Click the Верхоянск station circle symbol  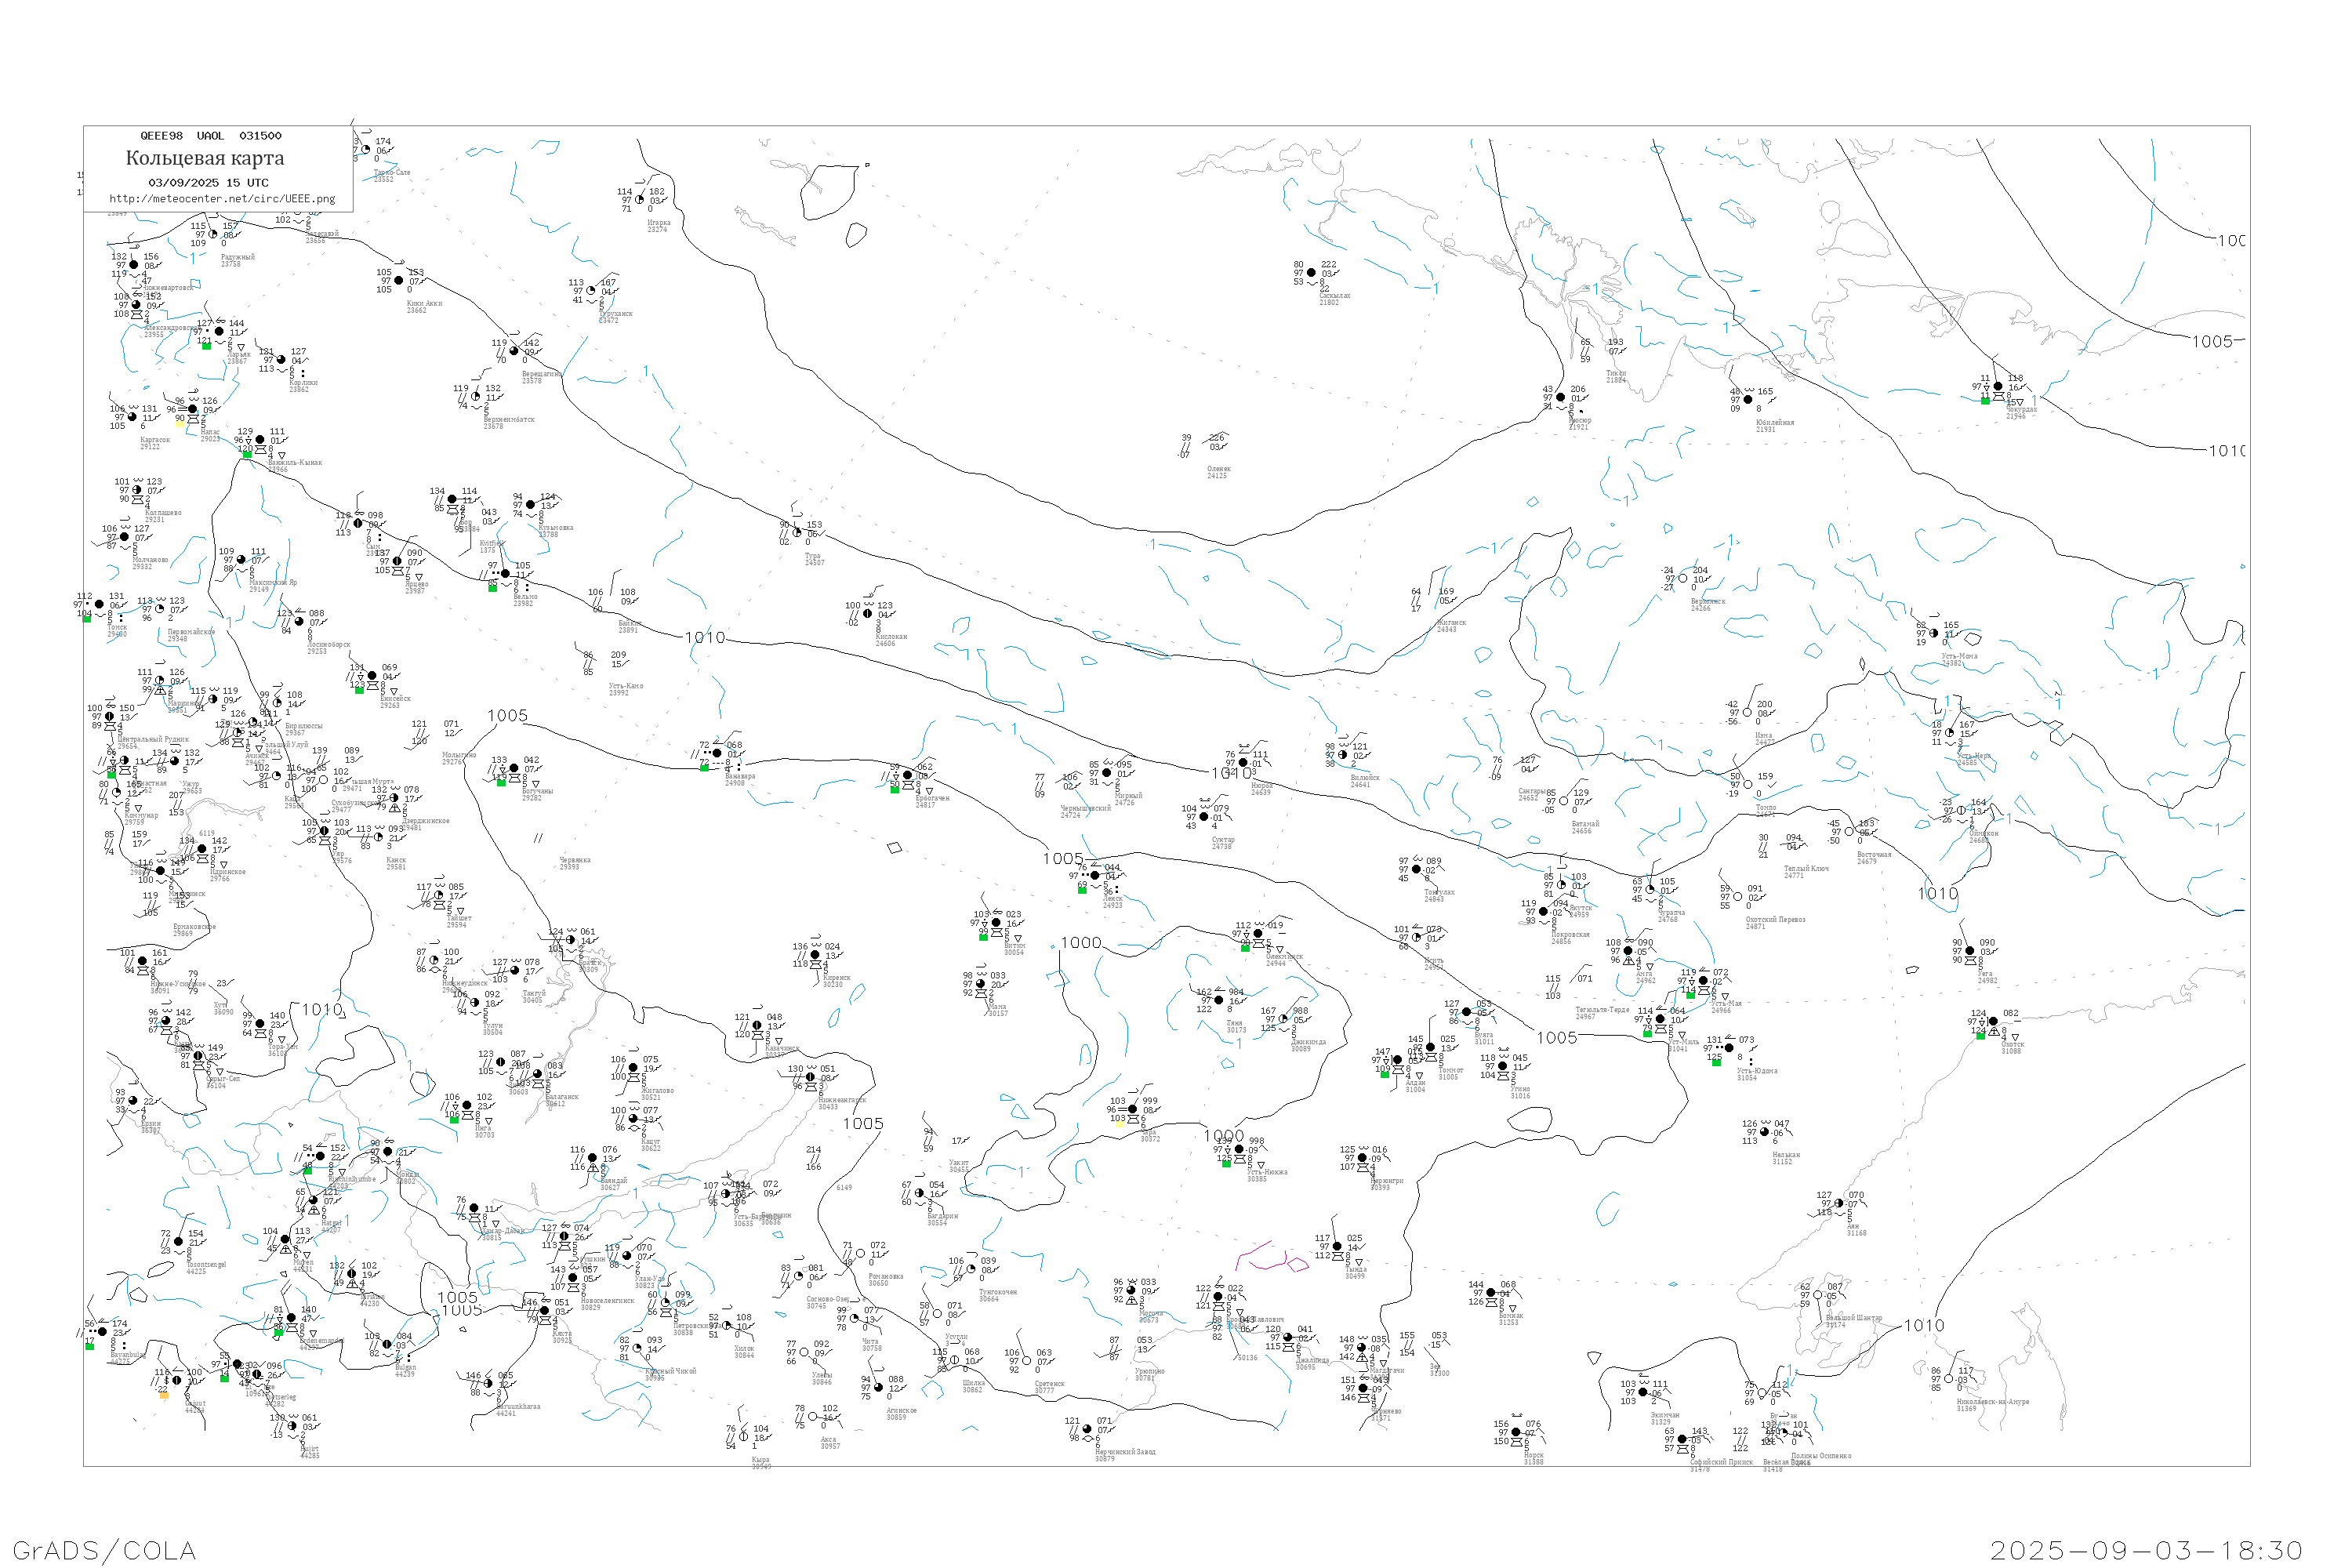(1682, 579)
